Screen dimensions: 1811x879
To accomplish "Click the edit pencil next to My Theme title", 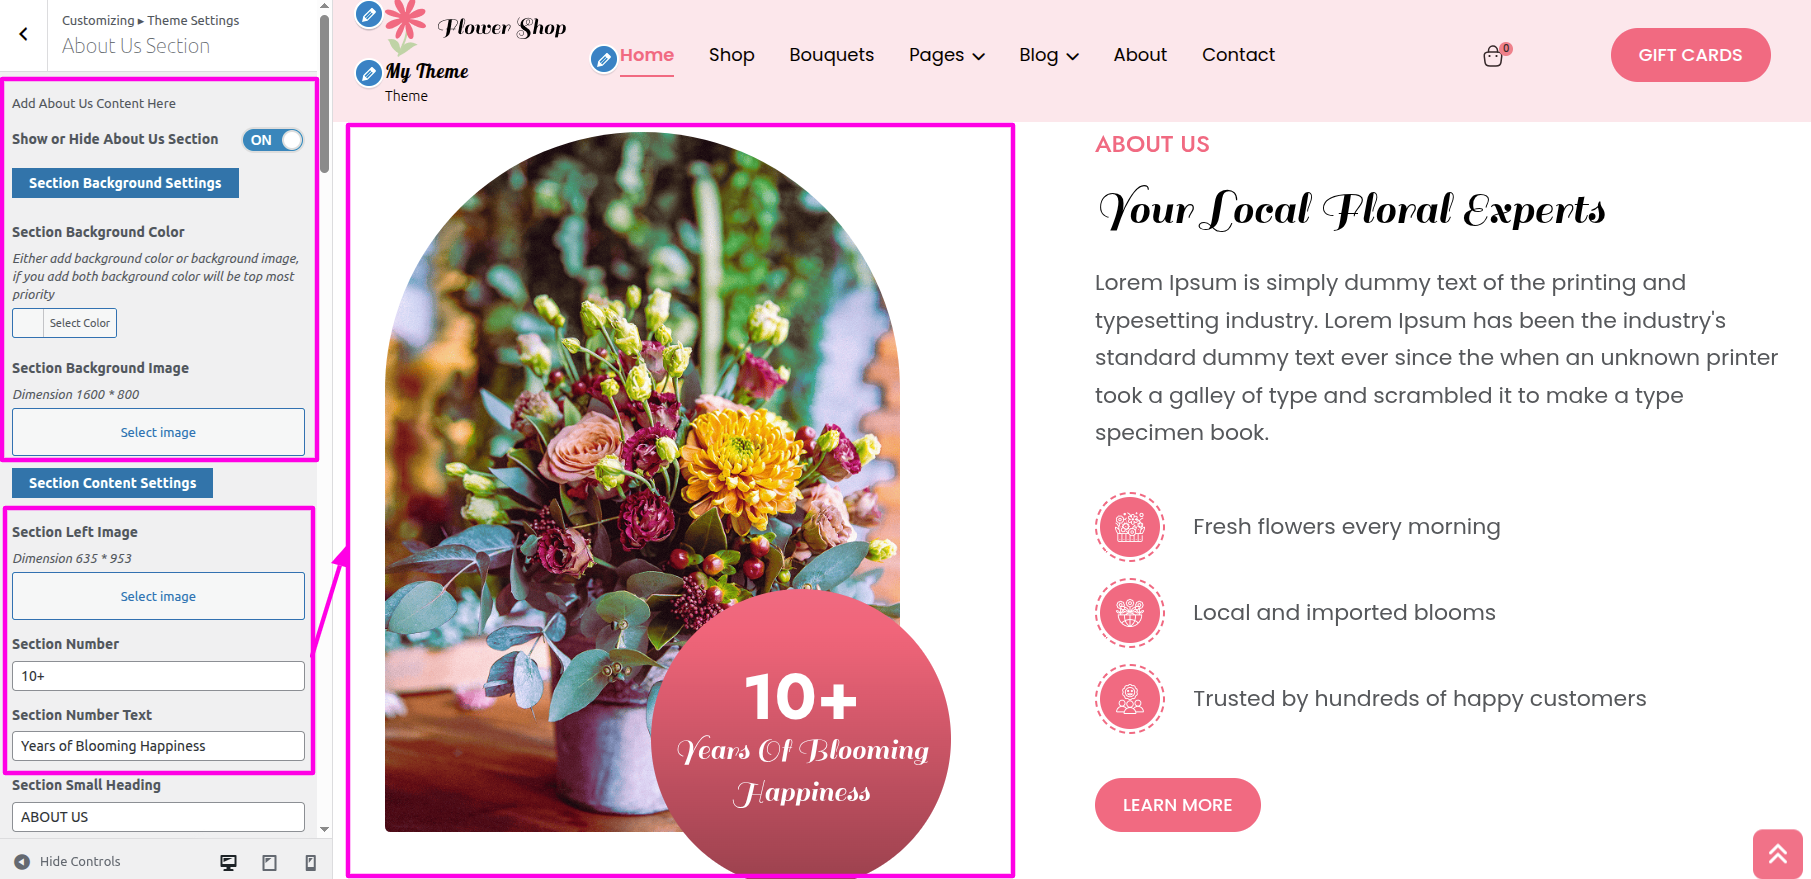I will coord(369,72).
